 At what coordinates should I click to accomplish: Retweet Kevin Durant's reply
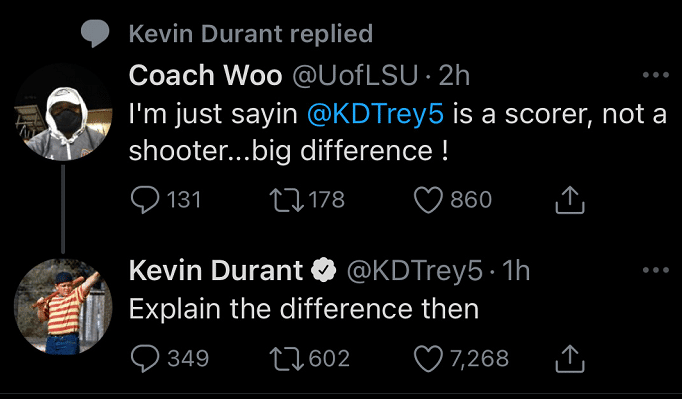tap(287, 358)
